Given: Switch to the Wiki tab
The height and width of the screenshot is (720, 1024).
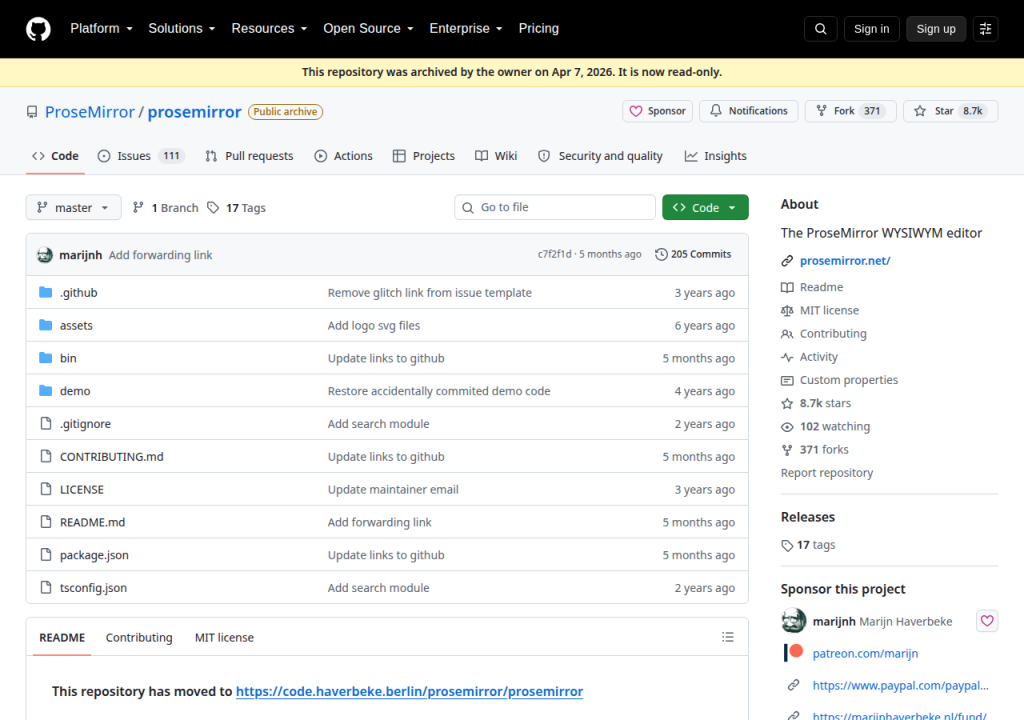Looking at the screenshot, I should [x=496, y=156].
